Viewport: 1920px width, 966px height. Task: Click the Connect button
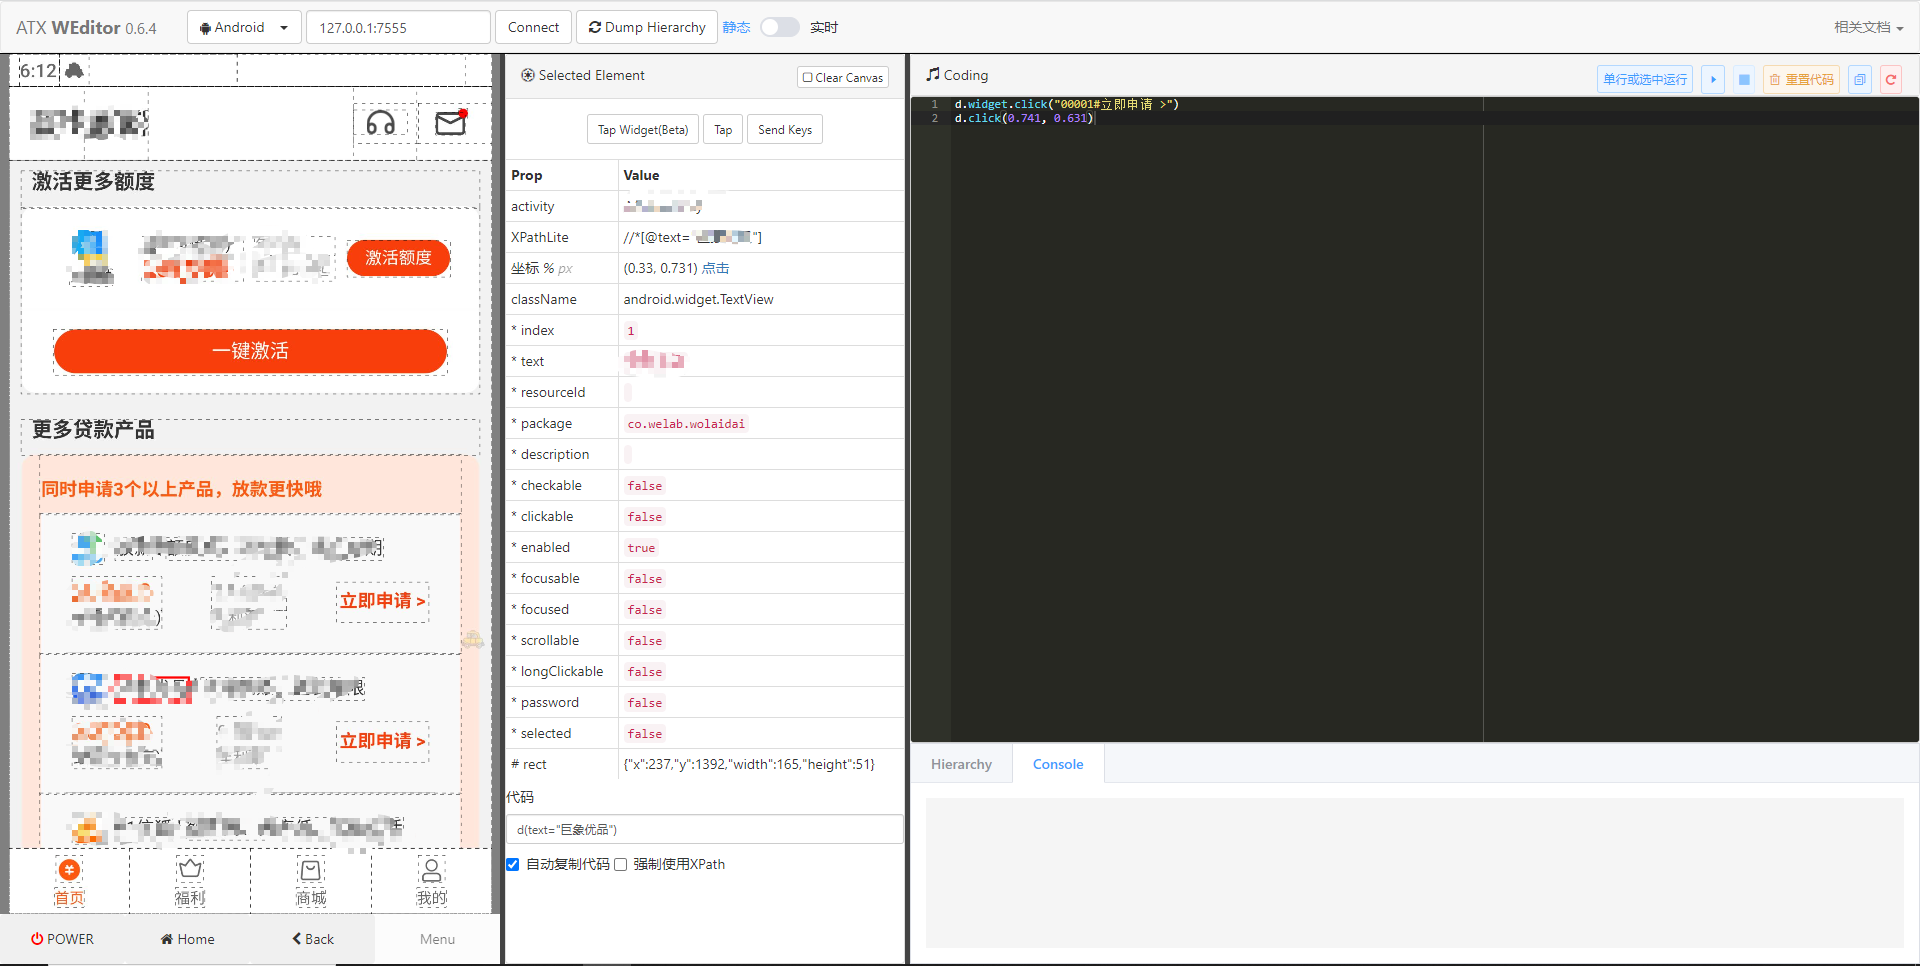click(533, 27)
